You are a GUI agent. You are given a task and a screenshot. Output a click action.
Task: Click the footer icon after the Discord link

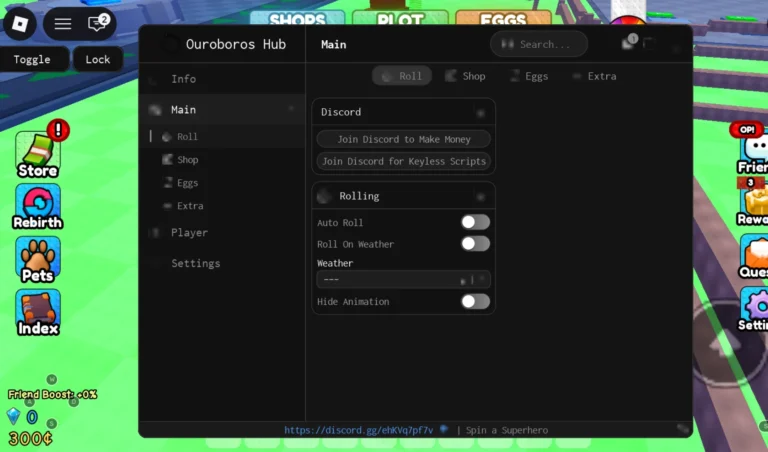click(x=444, y=429)
